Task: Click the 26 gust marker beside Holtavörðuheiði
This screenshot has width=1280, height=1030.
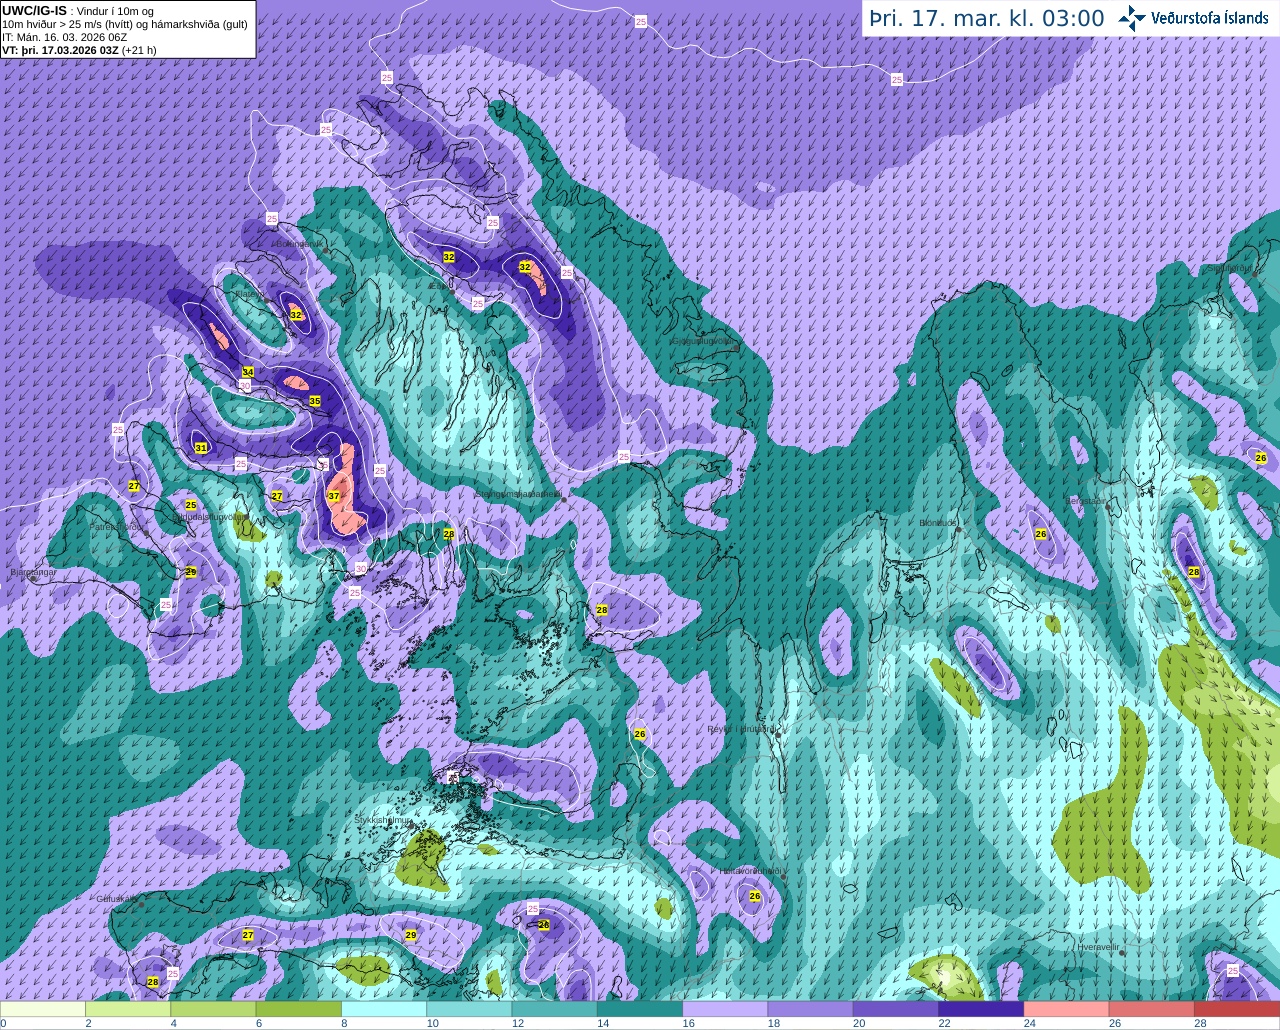Action: [755, 896]
